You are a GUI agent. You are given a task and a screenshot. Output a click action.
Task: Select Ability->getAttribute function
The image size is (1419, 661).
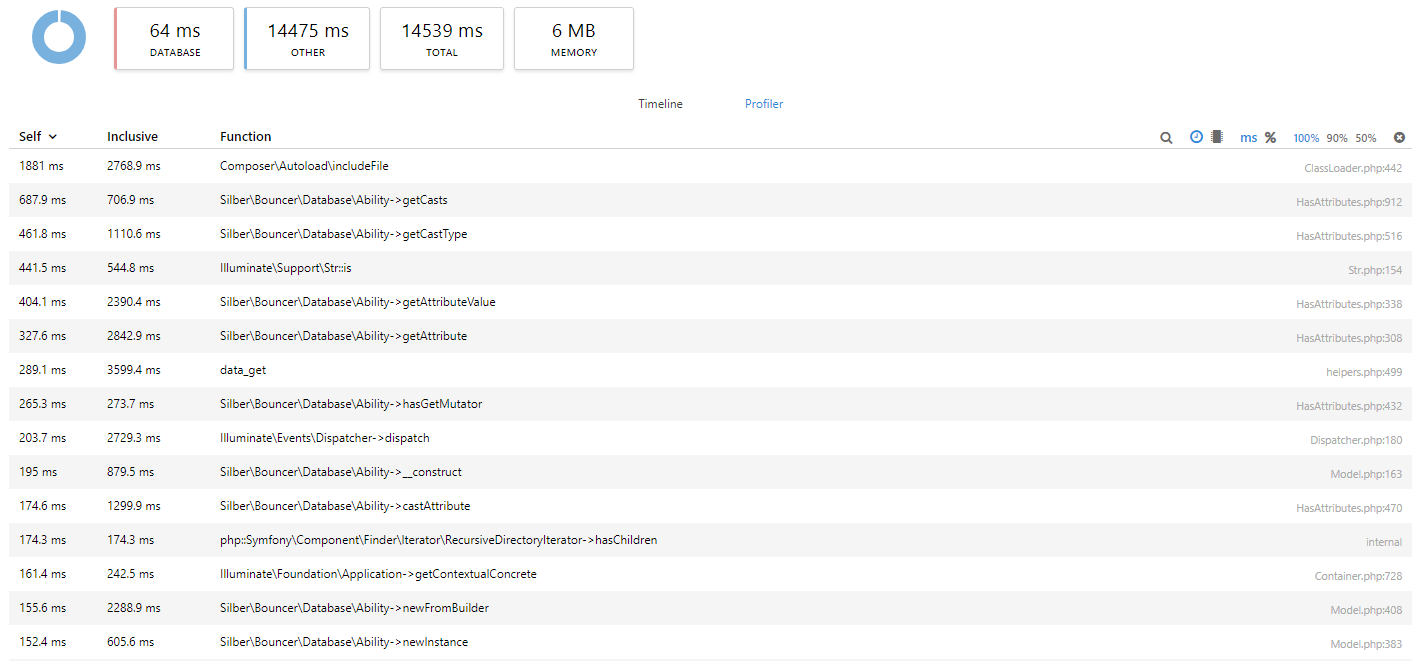pos(344,336)
